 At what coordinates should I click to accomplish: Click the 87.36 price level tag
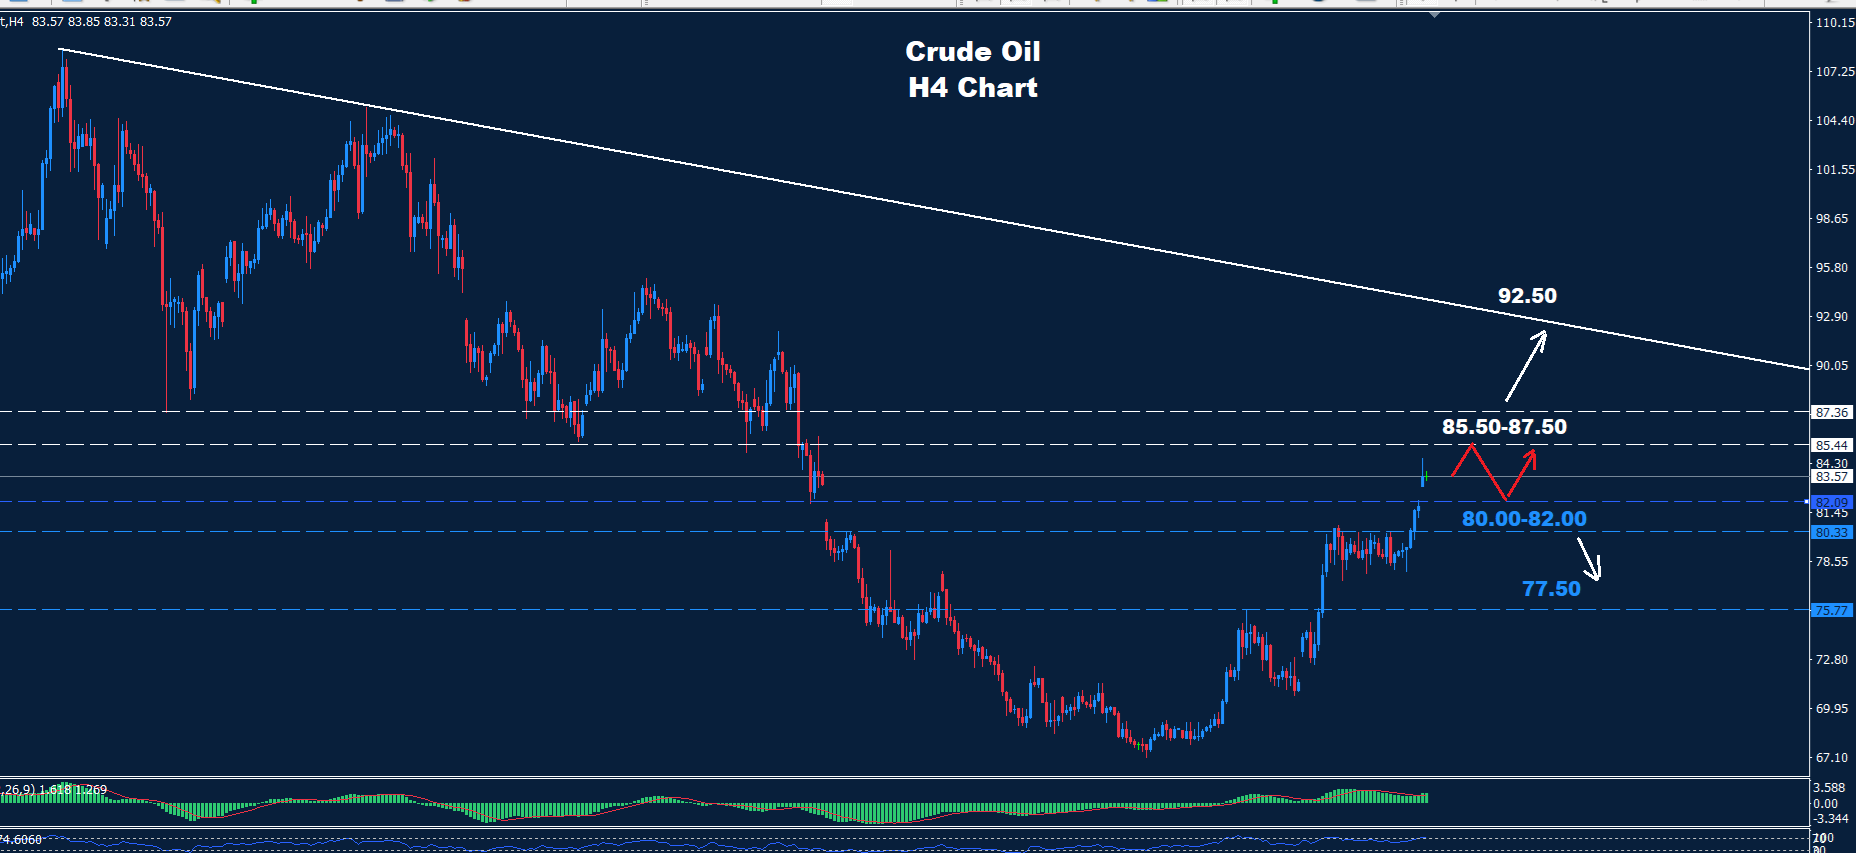[x=1832, y=412]
